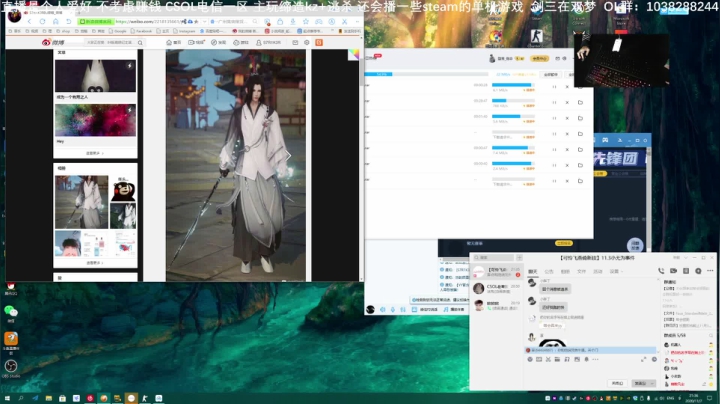The image size is (720, 404).
Task: Pause the 766 KB/s download
Action: click(554, 102)
